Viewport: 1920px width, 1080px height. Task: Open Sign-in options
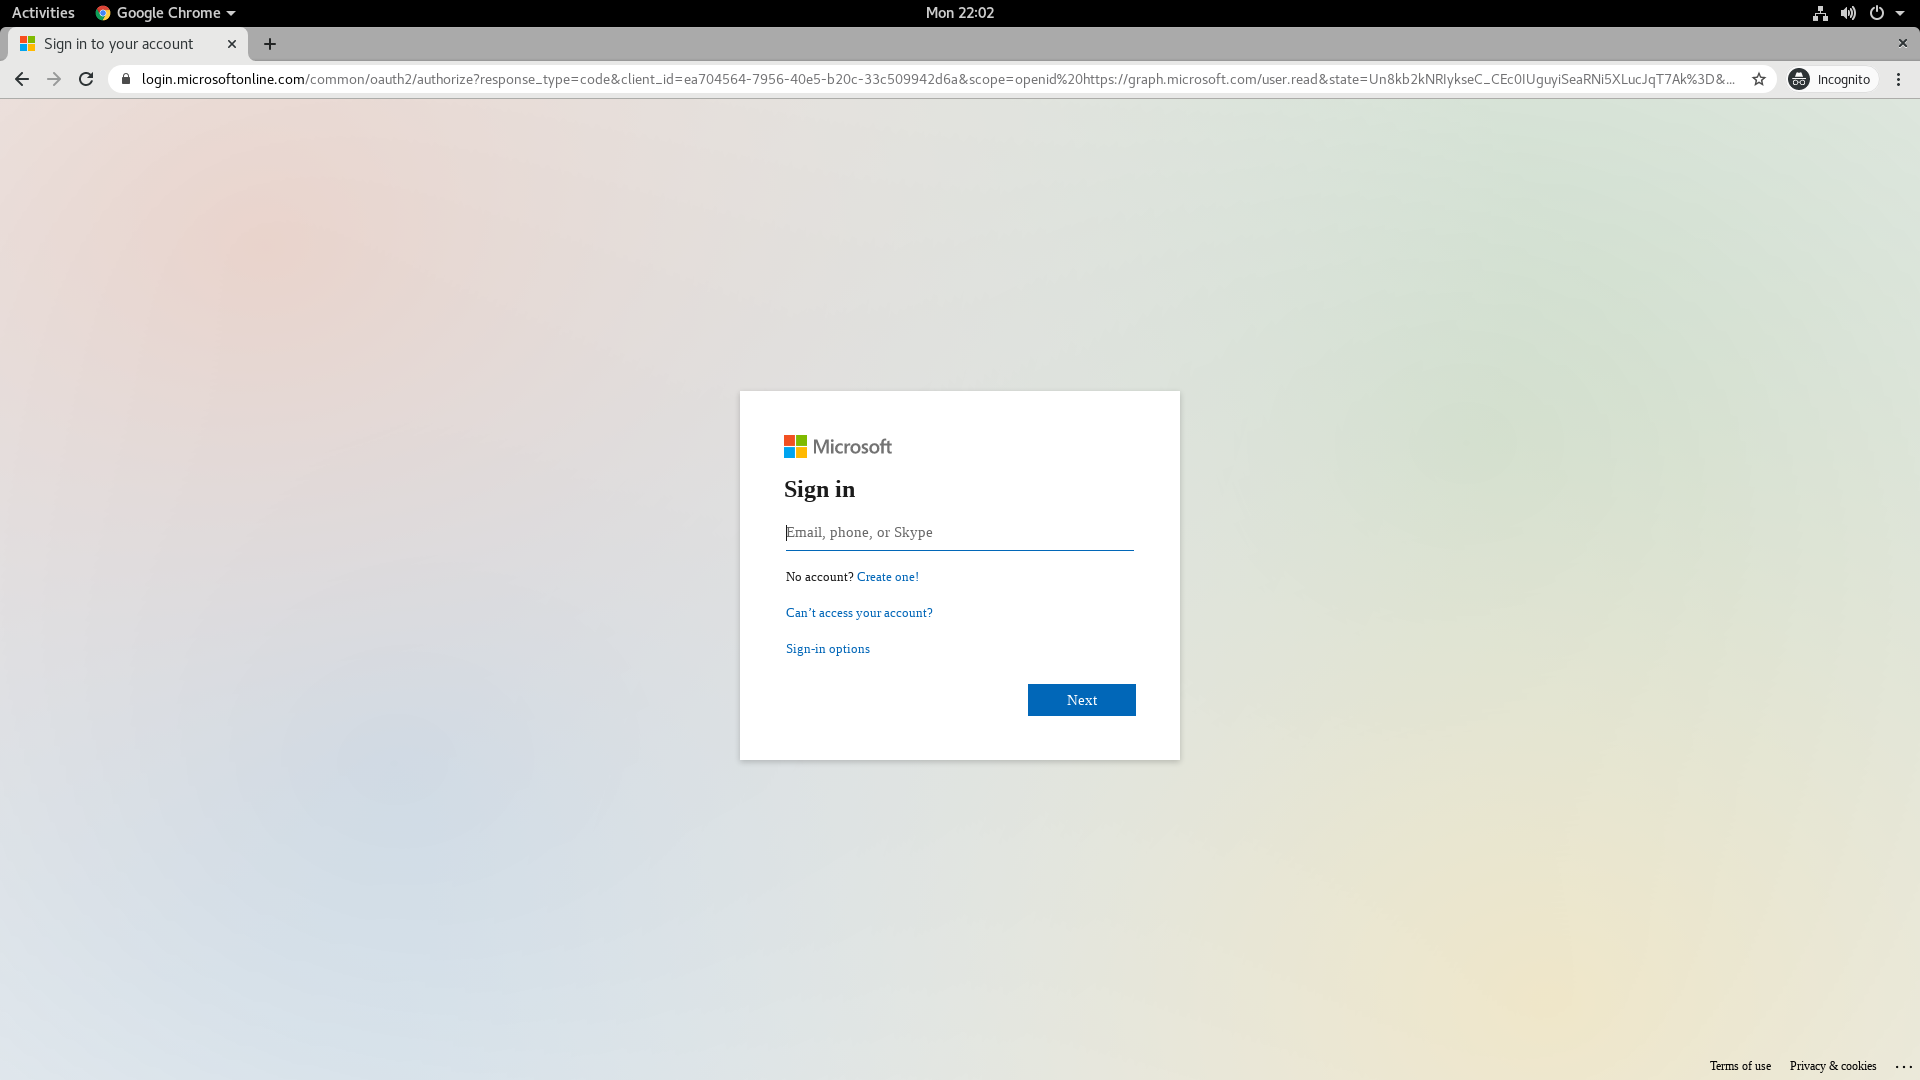click(828, 649)
